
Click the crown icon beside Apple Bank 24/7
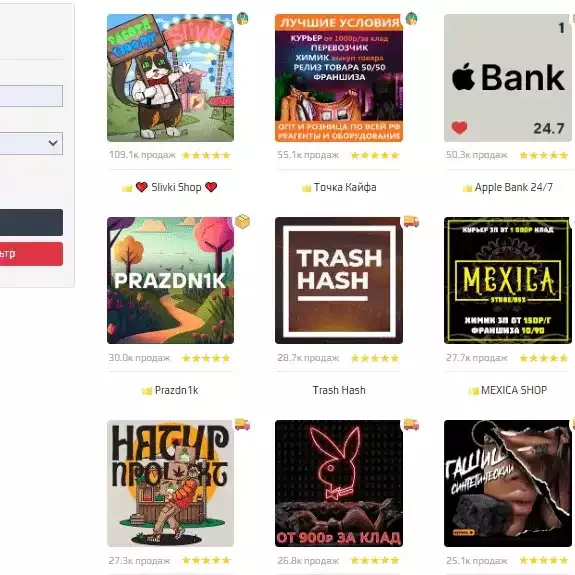(x=468, y=188)
